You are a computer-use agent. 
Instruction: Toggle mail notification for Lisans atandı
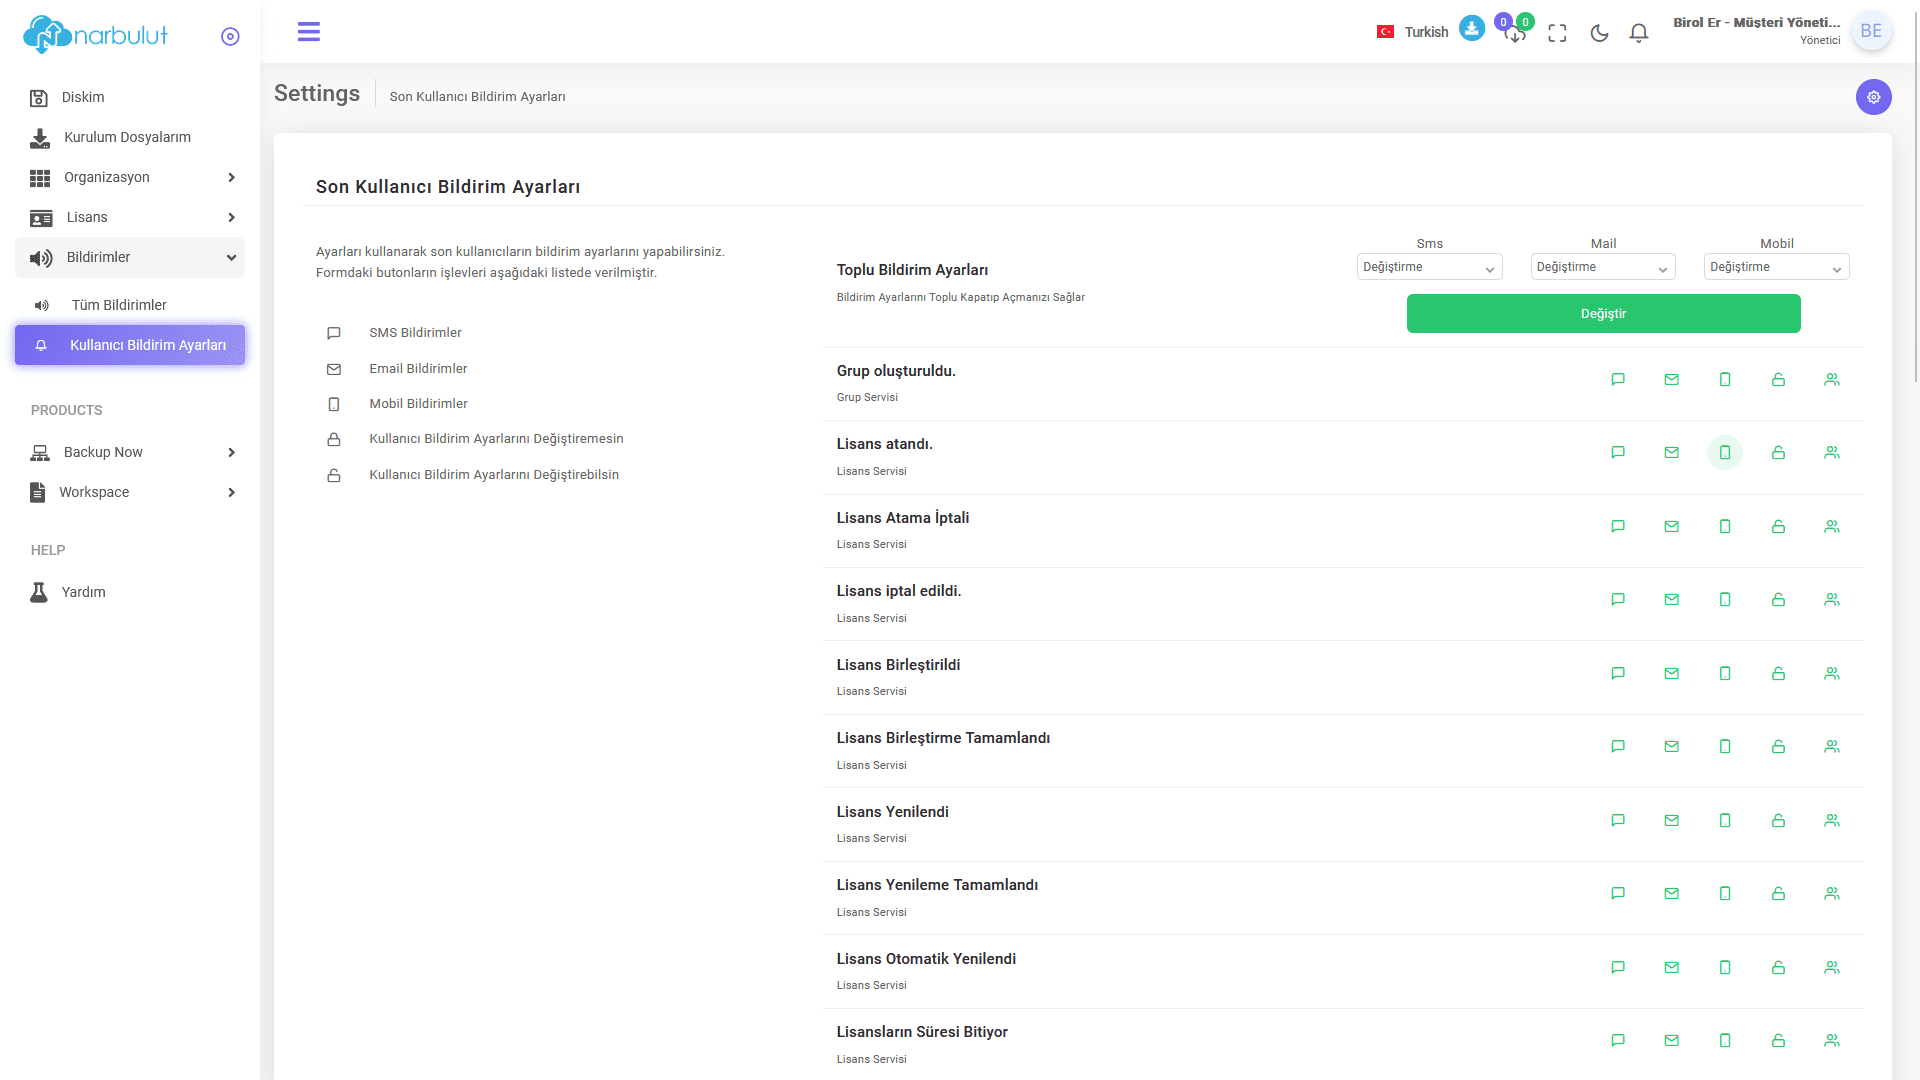pos(1671,453)
